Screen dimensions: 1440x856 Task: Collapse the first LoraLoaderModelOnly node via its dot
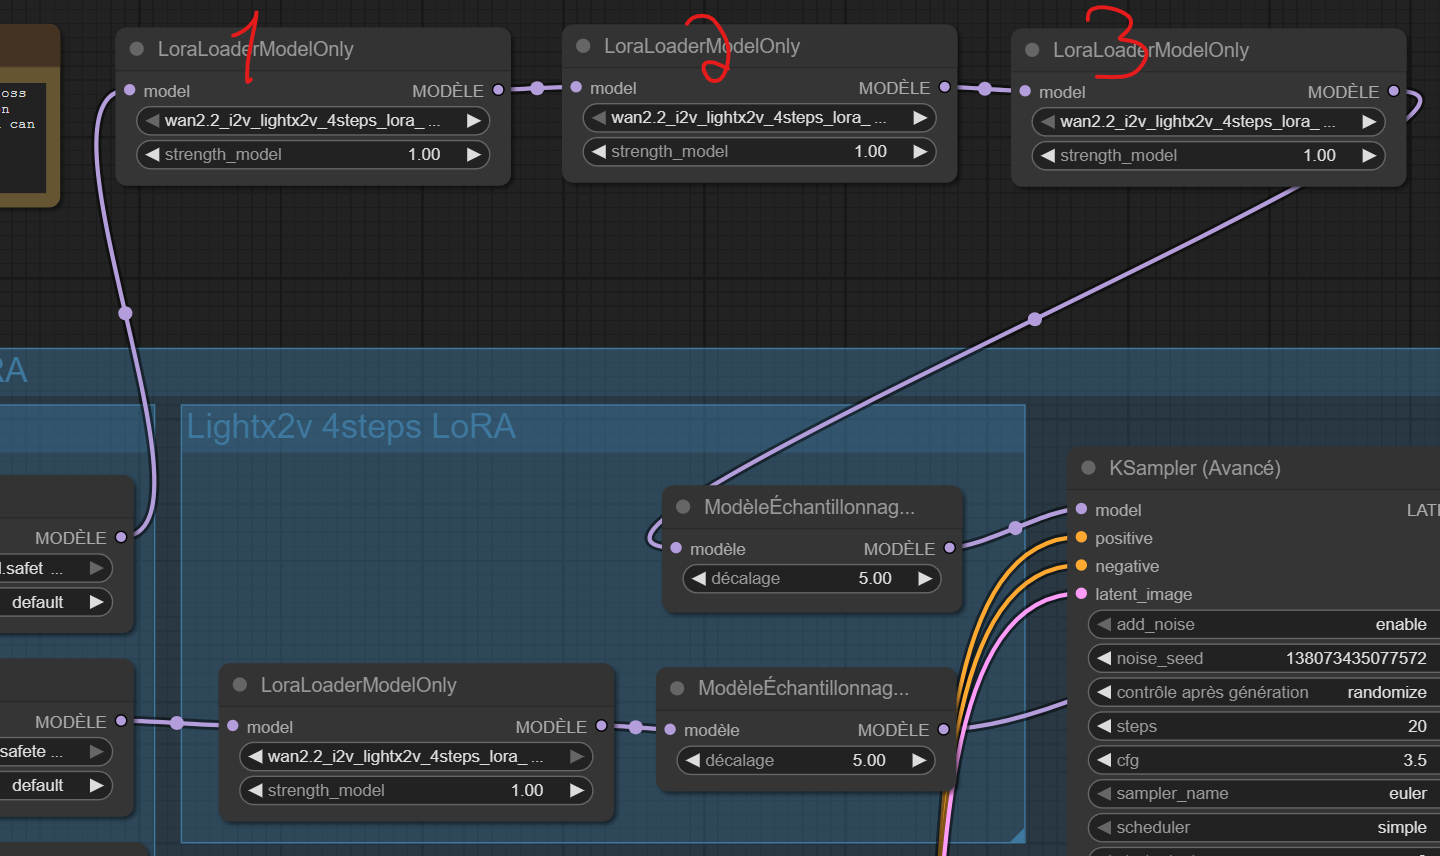pyautogui.click(x=137, y=49)
